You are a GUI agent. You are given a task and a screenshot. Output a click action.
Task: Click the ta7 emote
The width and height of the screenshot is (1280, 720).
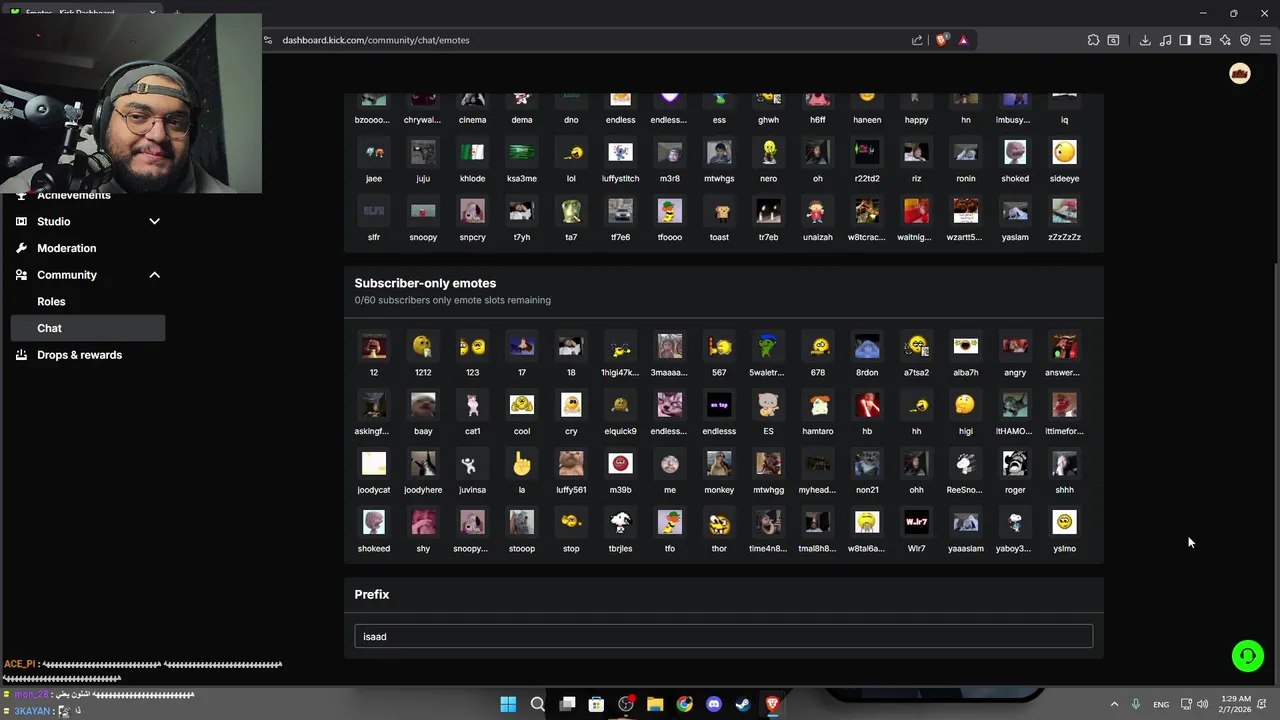(571, 212)
